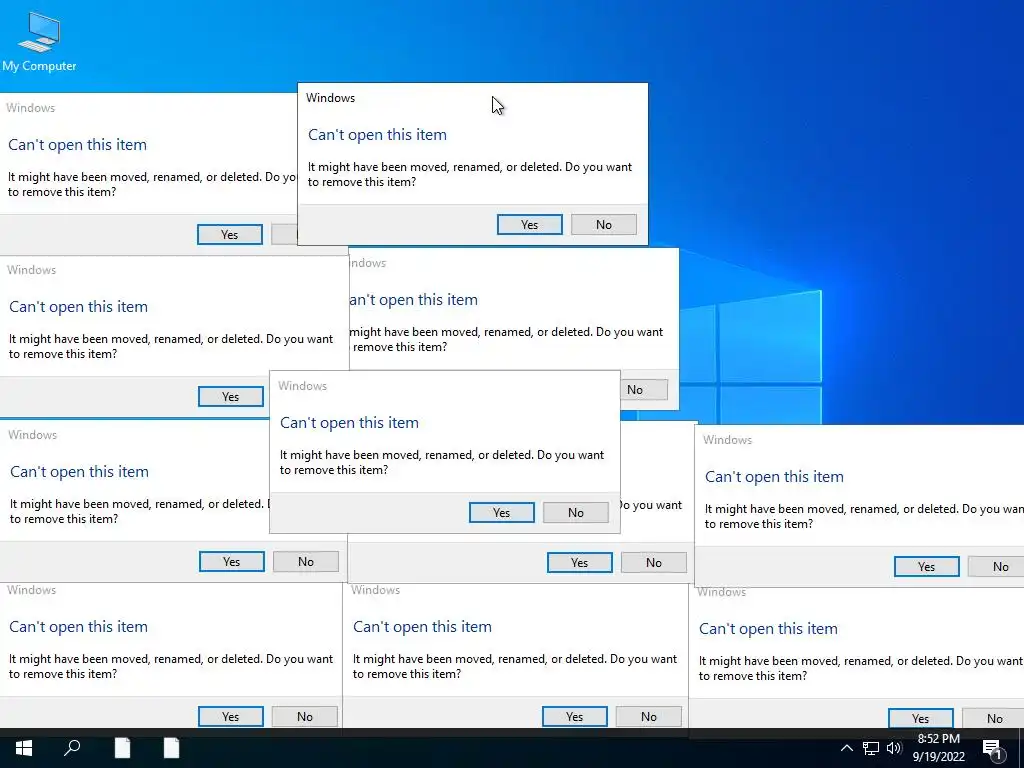
Task: Open the first blank file icon on taskbar
Action: [x=122, y=748]
